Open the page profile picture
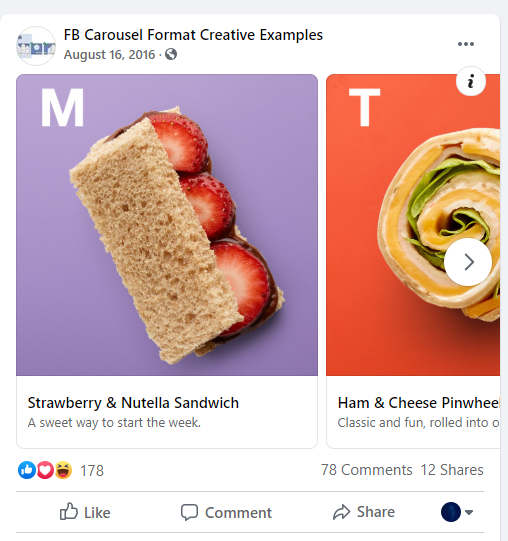508x541 pixels. [36, 46]
